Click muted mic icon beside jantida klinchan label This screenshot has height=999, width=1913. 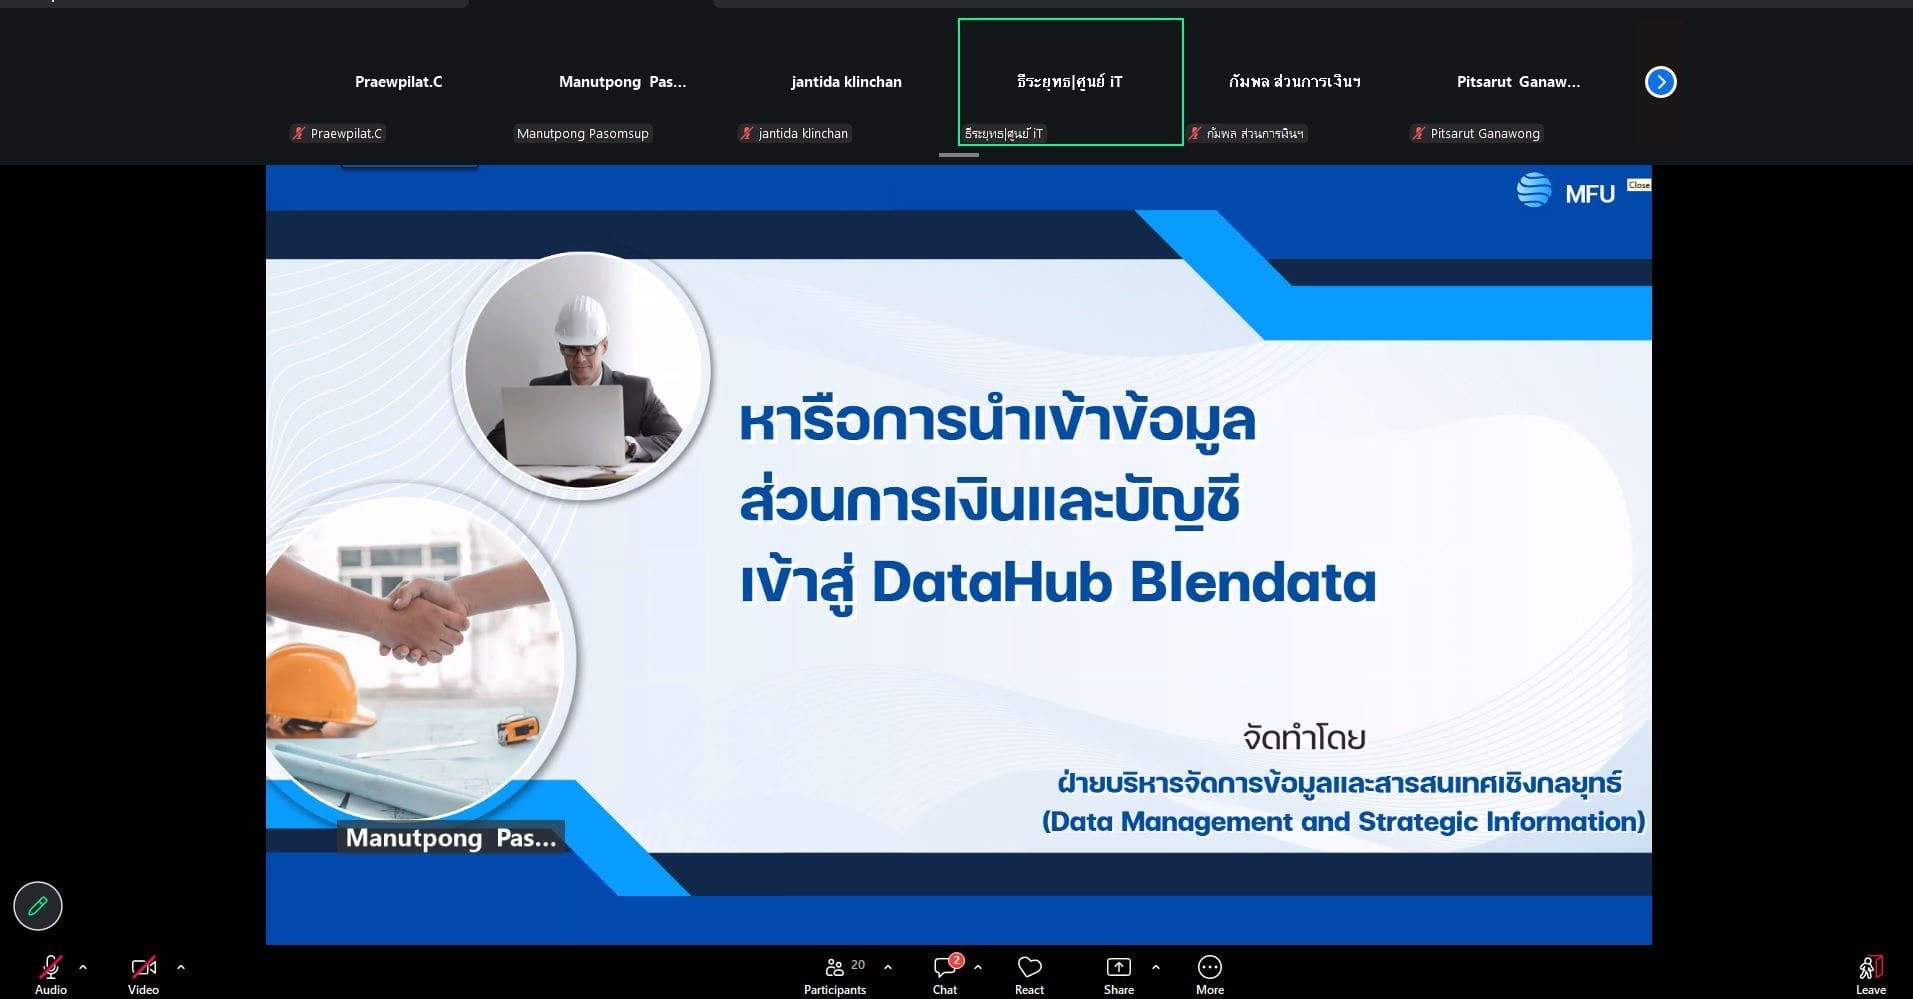click(746, 133)
